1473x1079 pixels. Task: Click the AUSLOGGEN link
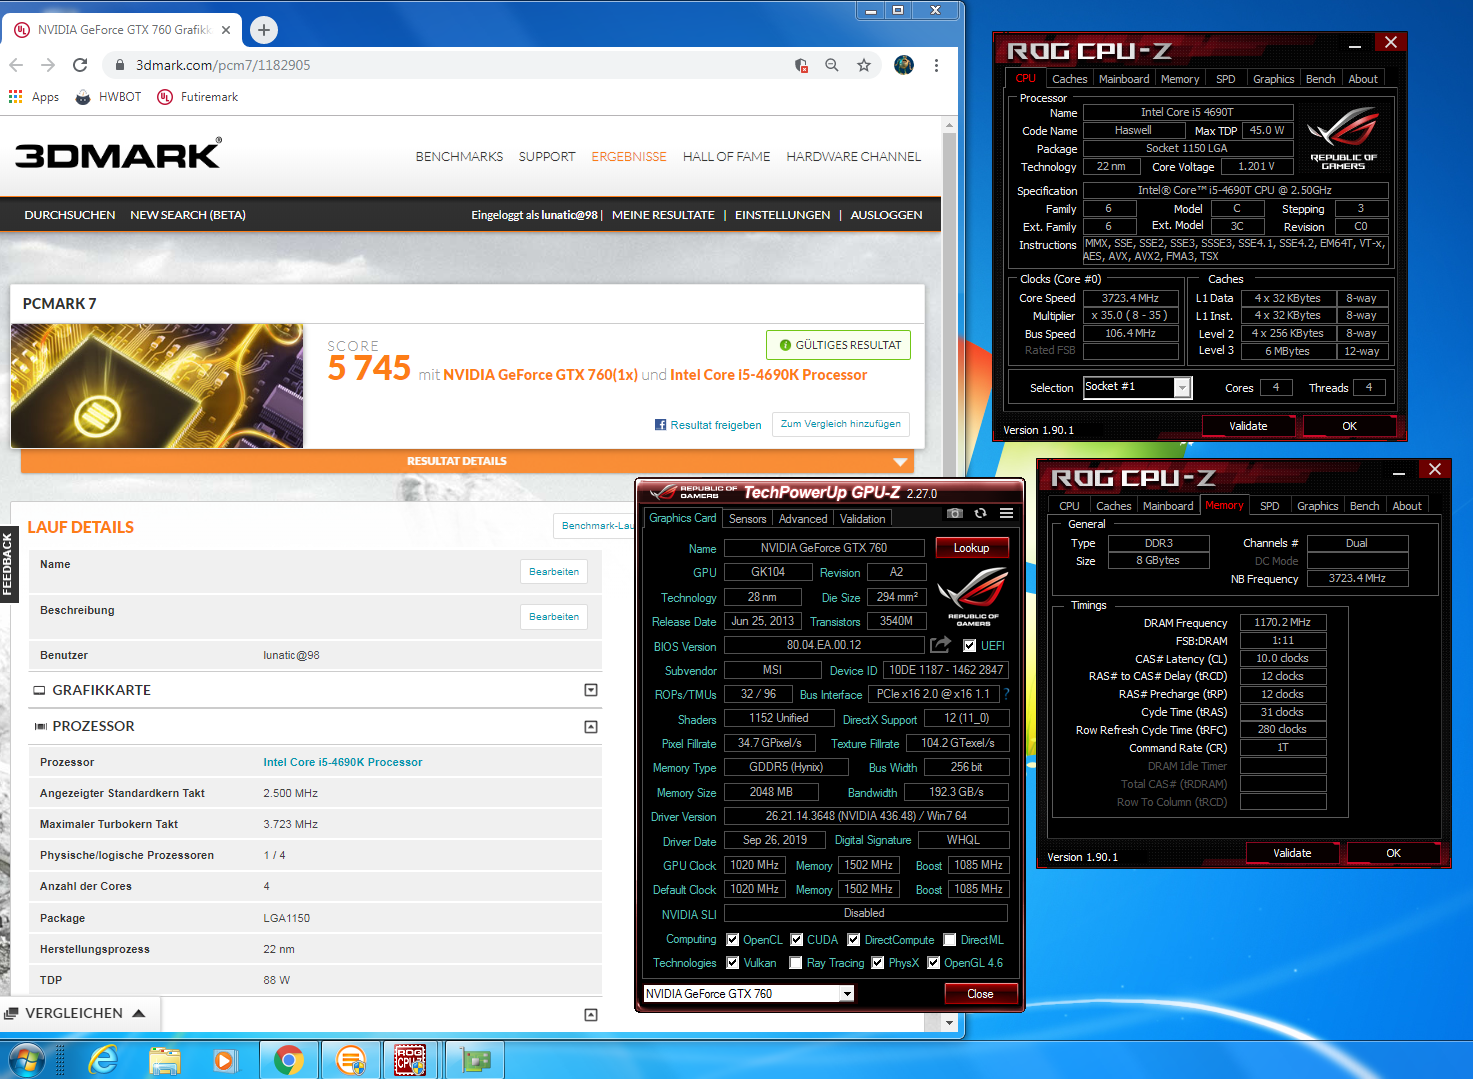[x=886, y=215]
